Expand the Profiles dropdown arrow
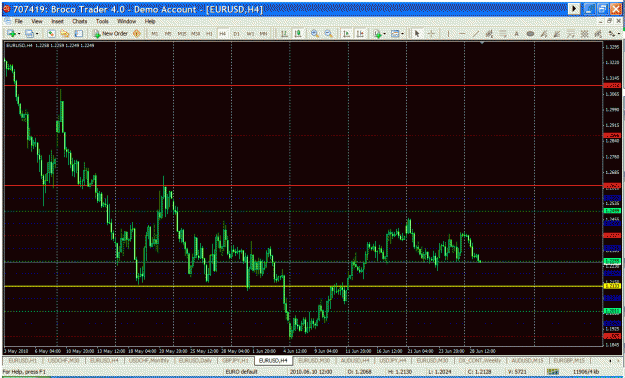The height and width of the screenshot is (378, 625). coord(37,34)
